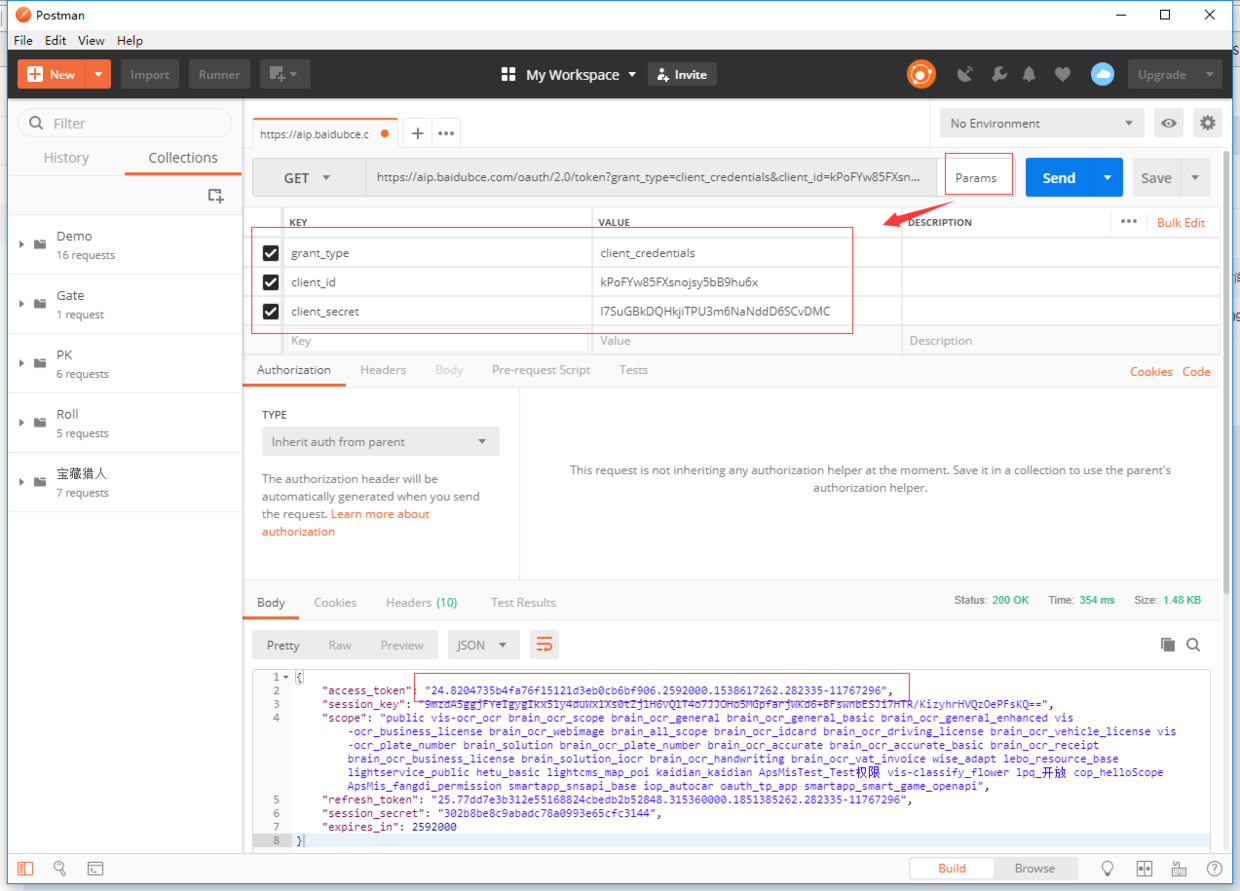Open the satellite capture requests icon
1240x891 pixels.
tap(965, 74)
